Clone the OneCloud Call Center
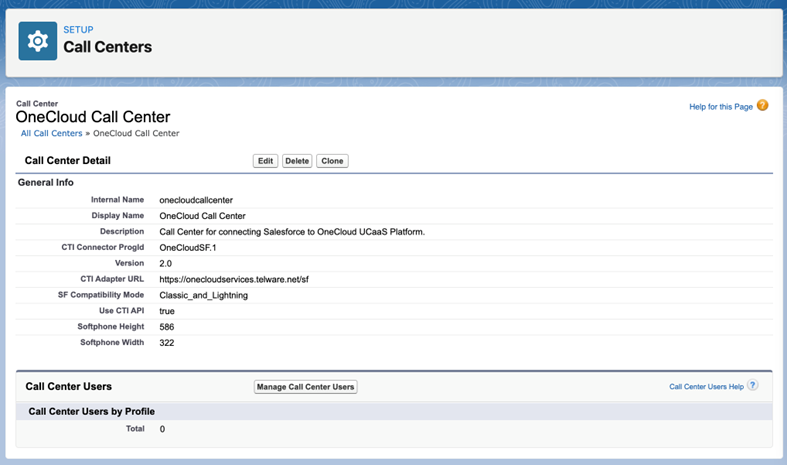Screen dimensions: 787x465 (332, 161)
